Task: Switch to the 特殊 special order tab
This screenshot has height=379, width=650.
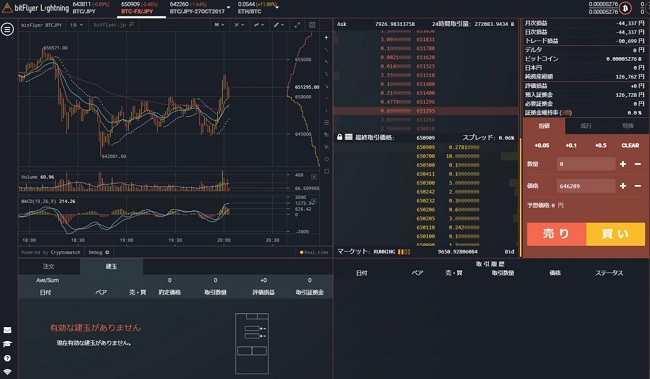Action: pos(628,126)
